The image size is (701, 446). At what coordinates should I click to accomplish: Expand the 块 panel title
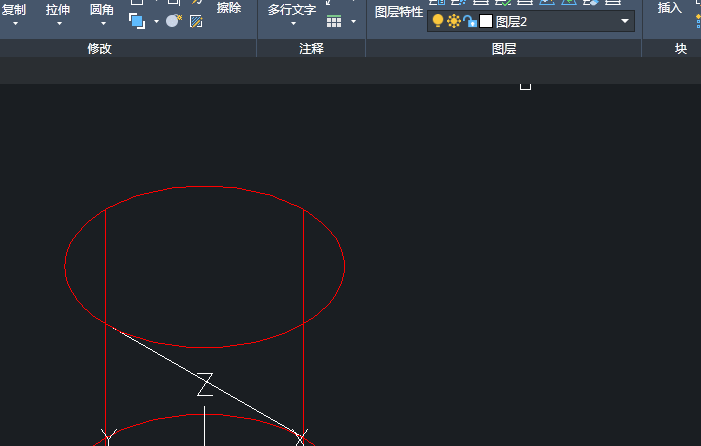681,48
